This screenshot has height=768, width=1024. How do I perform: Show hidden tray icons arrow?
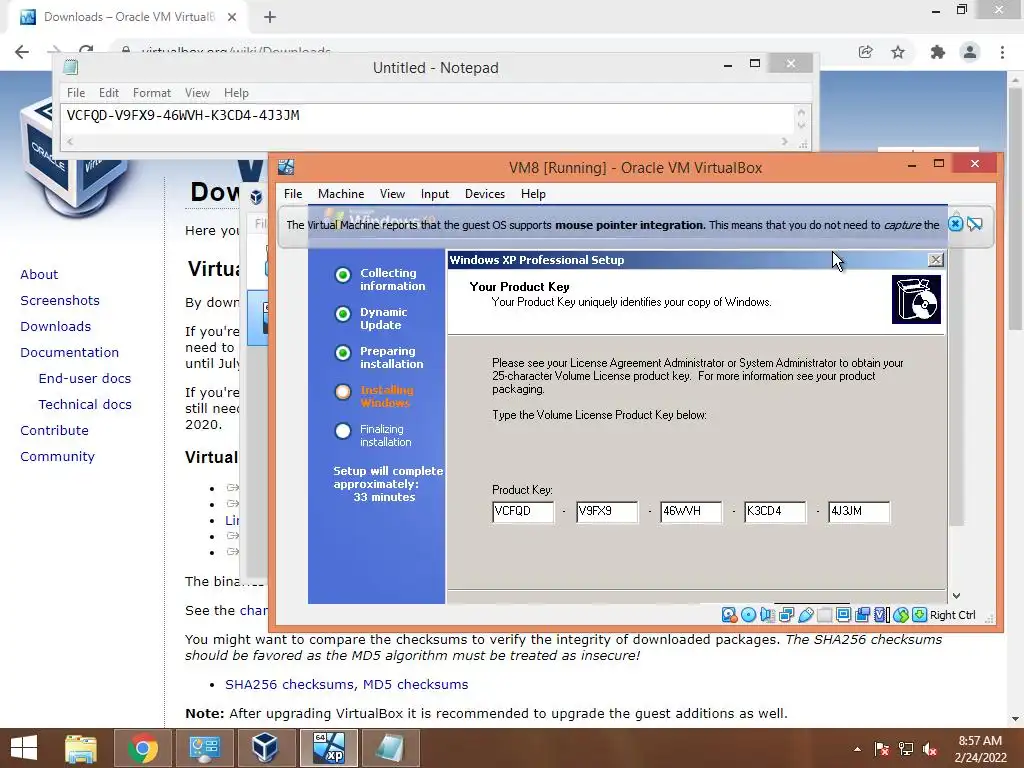(x=857, y=749)
